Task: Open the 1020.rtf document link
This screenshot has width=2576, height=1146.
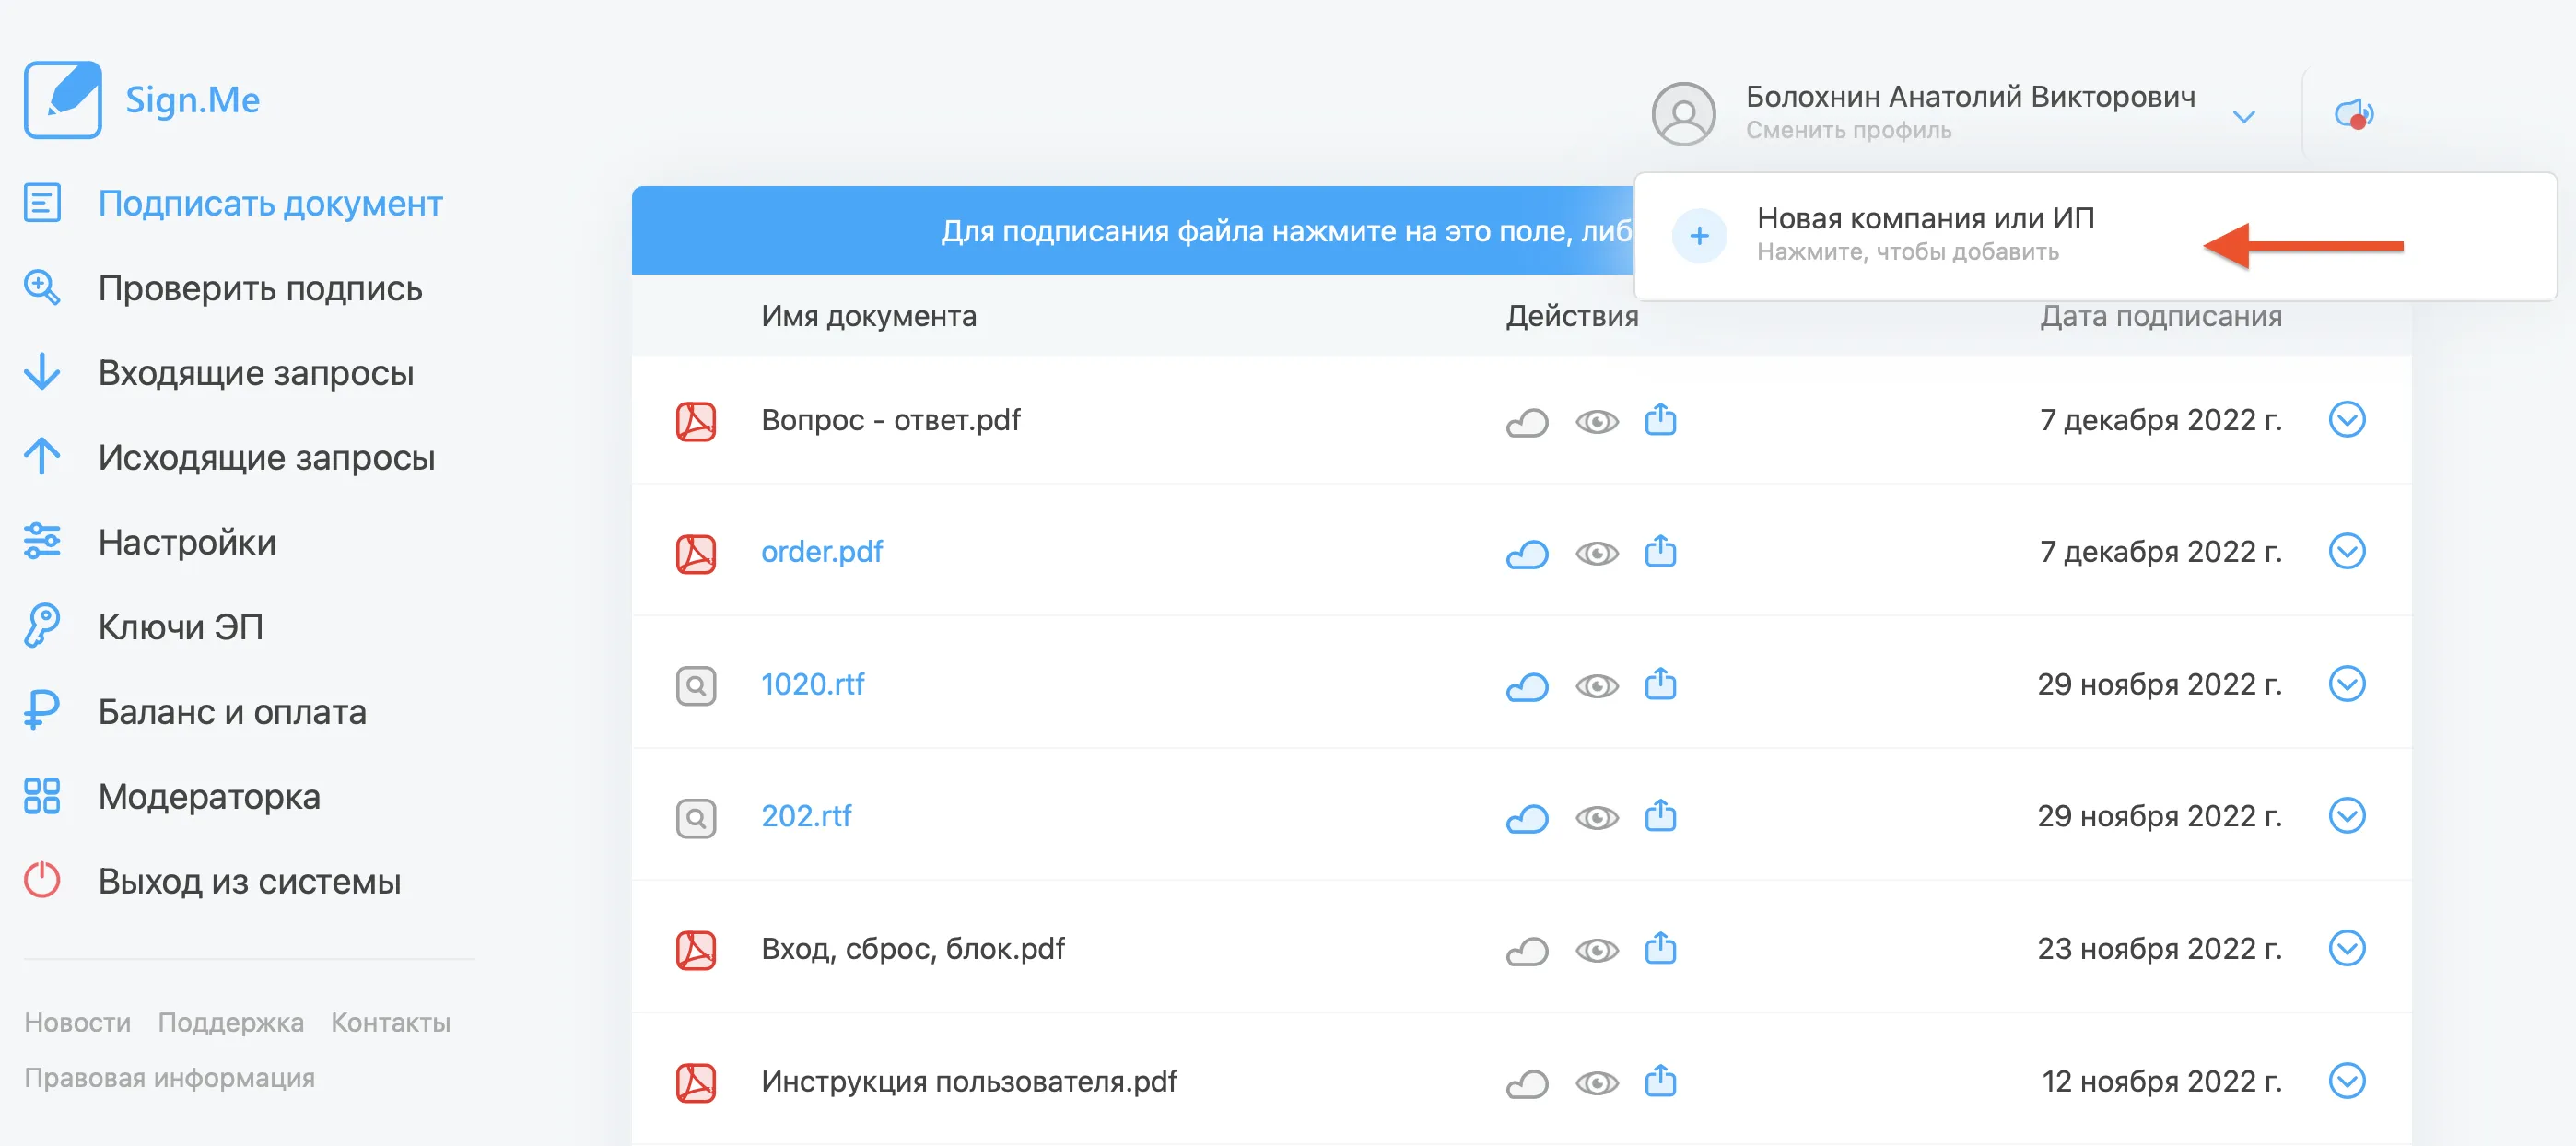Action: [x=812, y=684]
